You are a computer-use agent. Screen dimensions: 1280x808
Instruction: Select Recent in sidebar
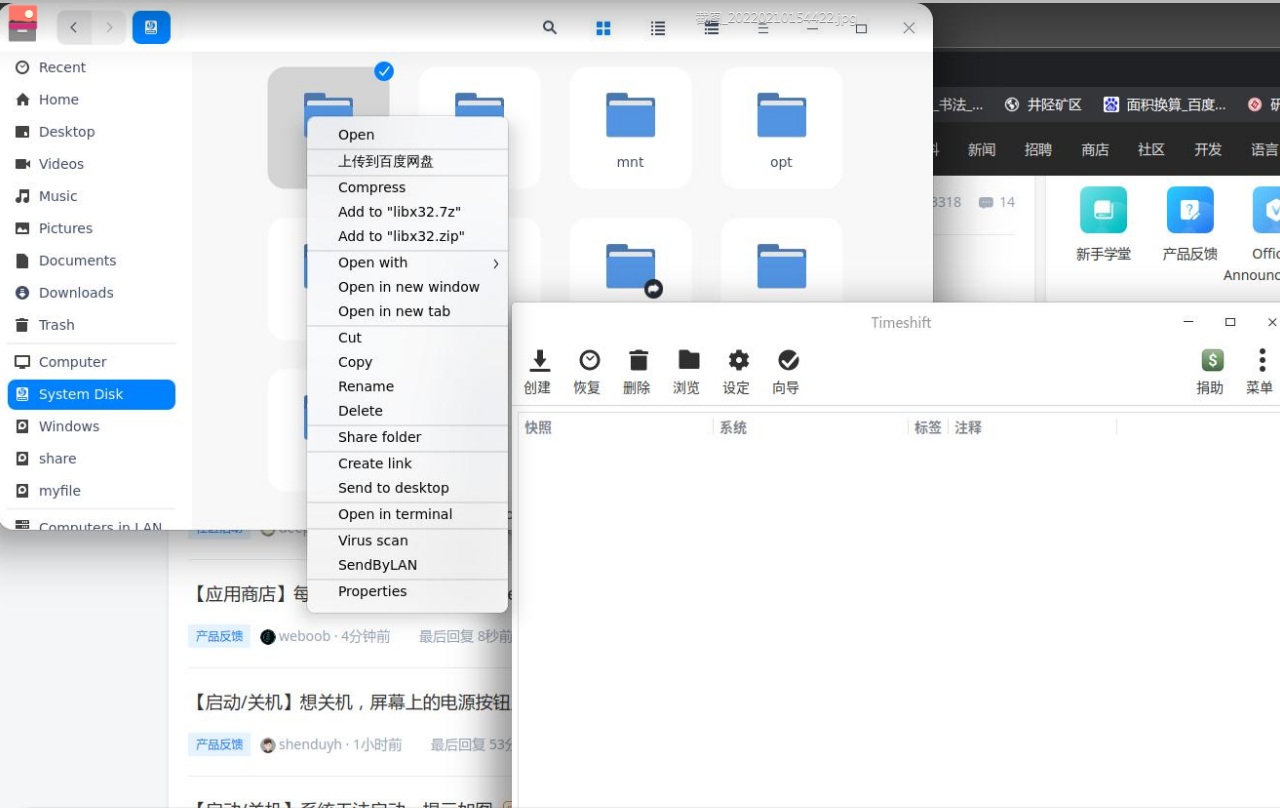point(91,67)
